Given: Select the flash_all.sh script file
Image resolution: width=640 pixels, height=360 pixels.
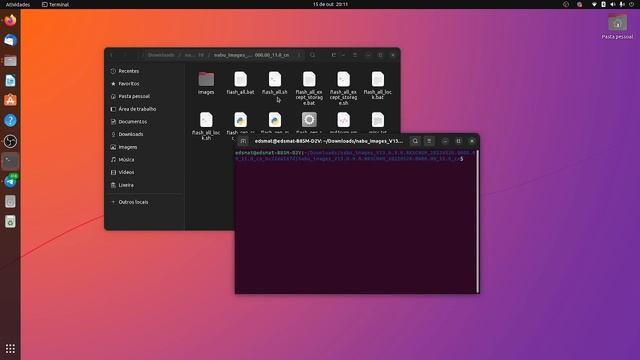Looking at the screenshot, I should click(x=275, y=83).
